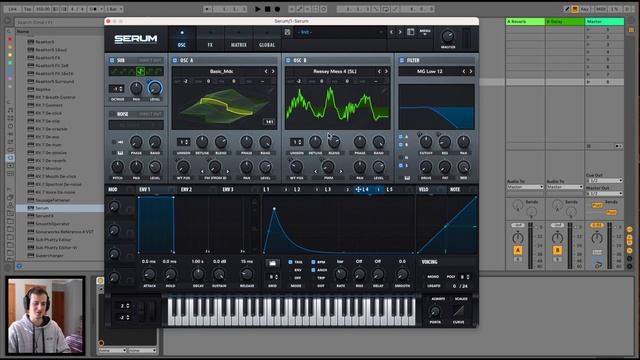This screenshot has height=360, width=640.
Task: Click the LFO Smooth knob
Action: point(402,274)
